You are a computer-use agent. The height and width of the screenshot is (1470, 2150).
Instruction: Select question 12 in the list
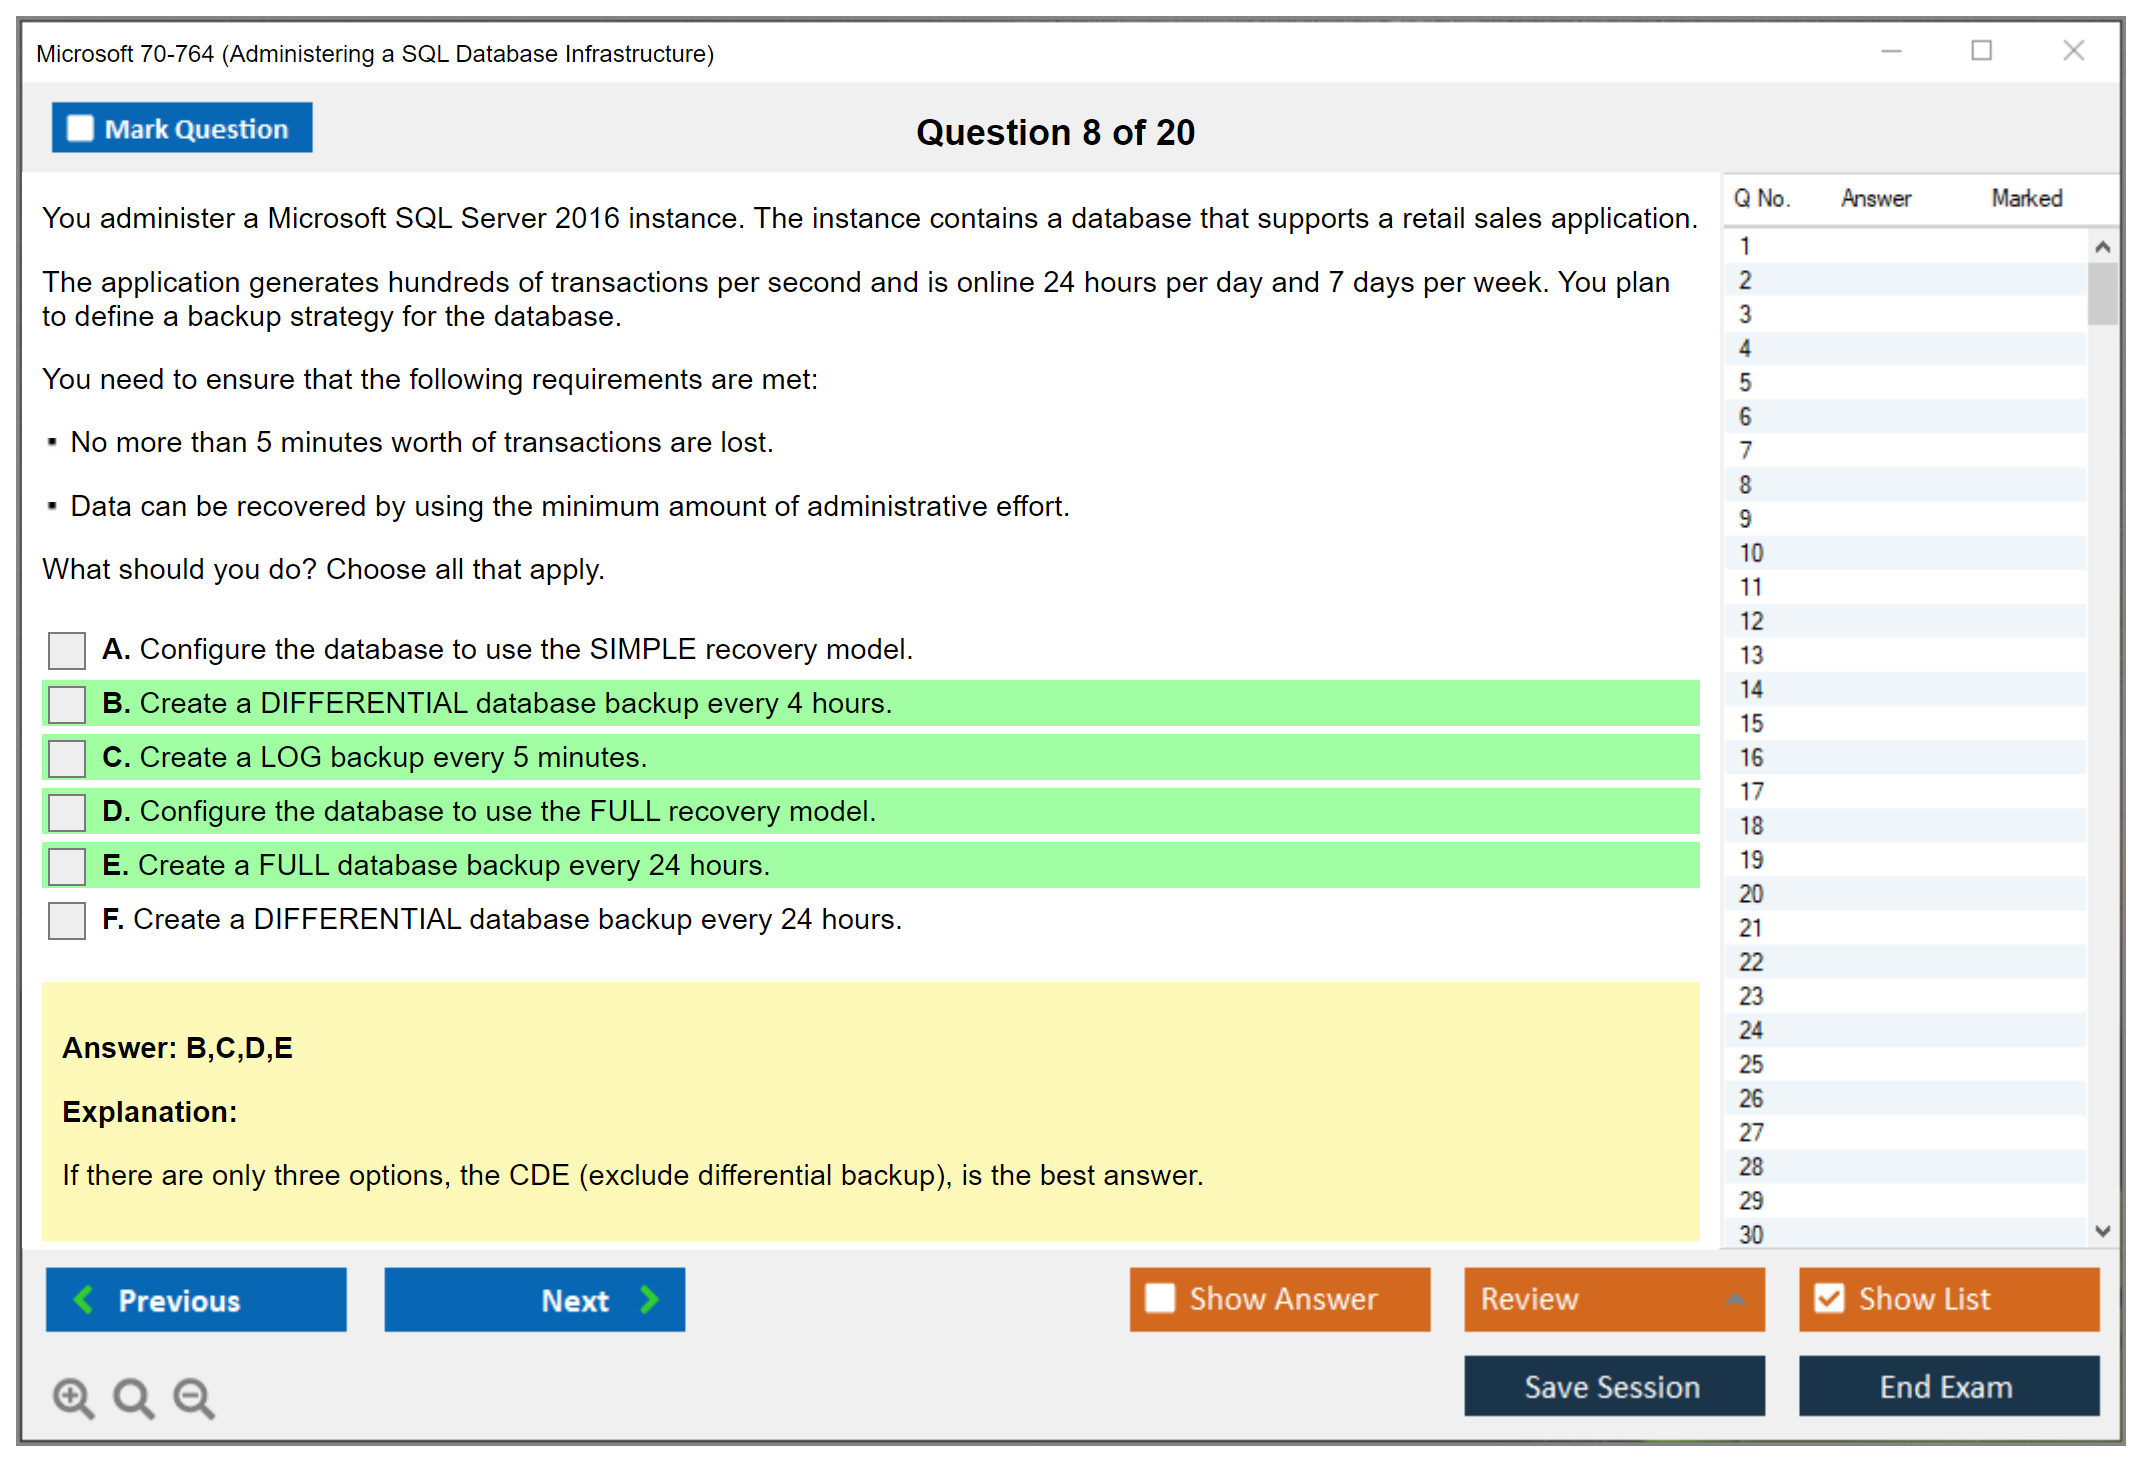click(1752, 621)
